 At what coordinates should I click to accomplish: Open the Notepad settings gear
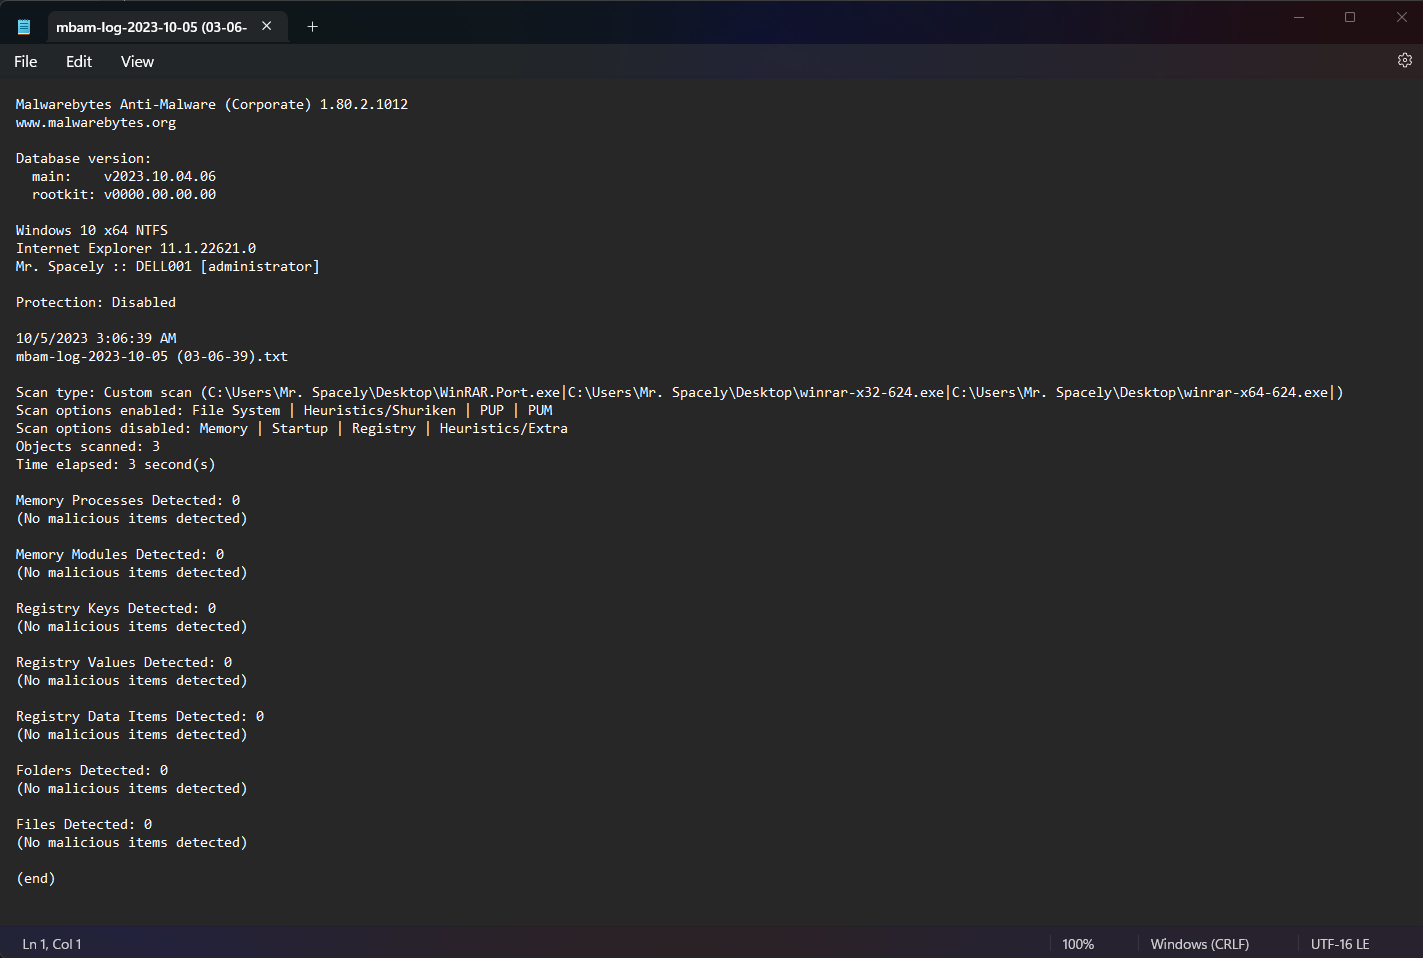[x=1404, y=61]
